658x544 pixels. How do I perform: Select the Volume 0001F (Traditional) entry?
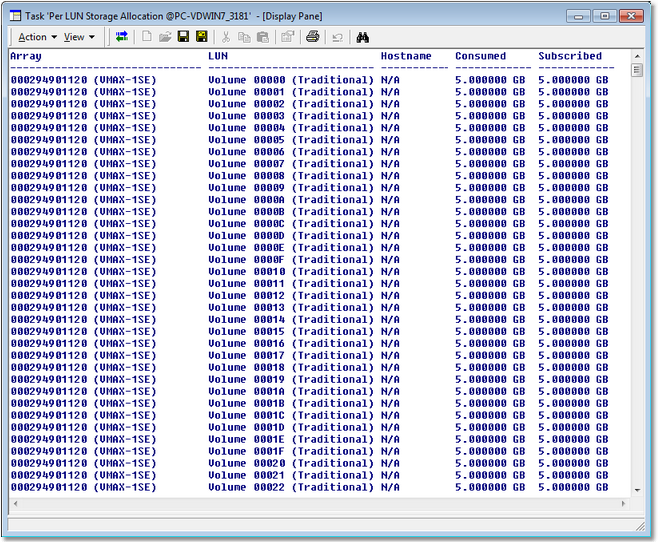pyautogui.click(x=290, y=451)
